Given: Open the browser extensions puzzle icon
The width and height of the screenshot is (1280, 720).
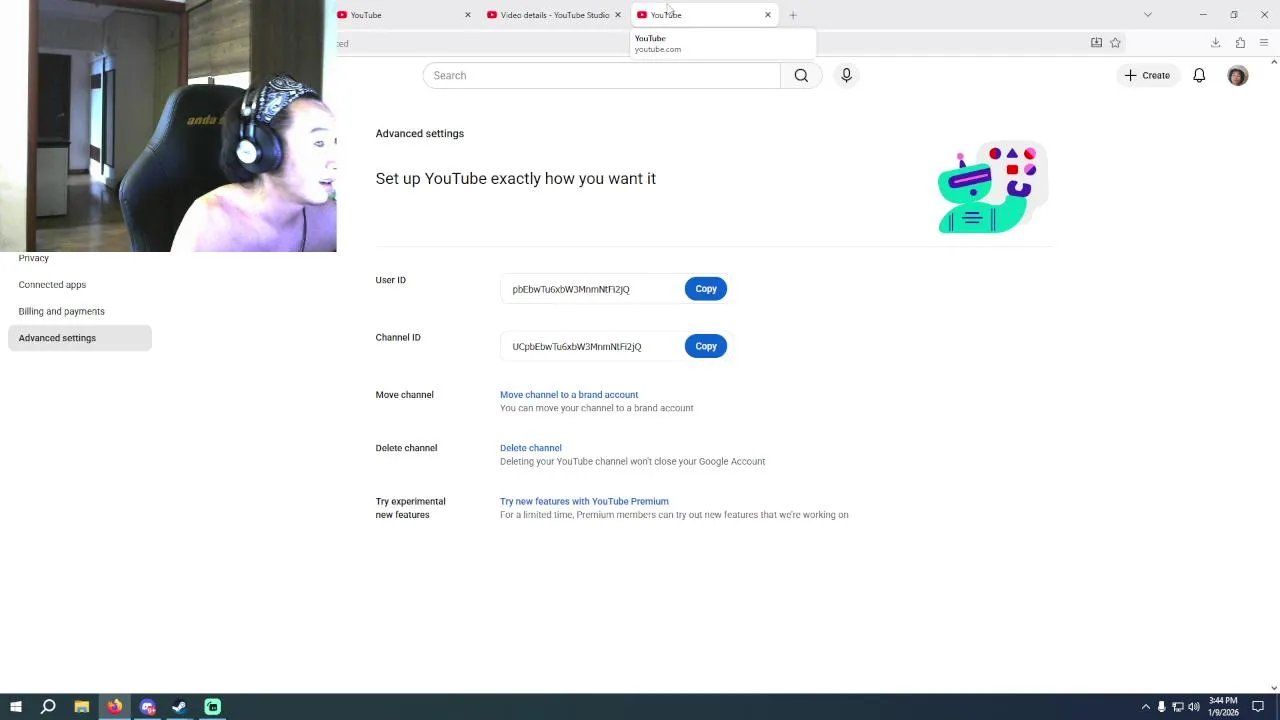Looking at the screenshot, I should [1240, 43].
